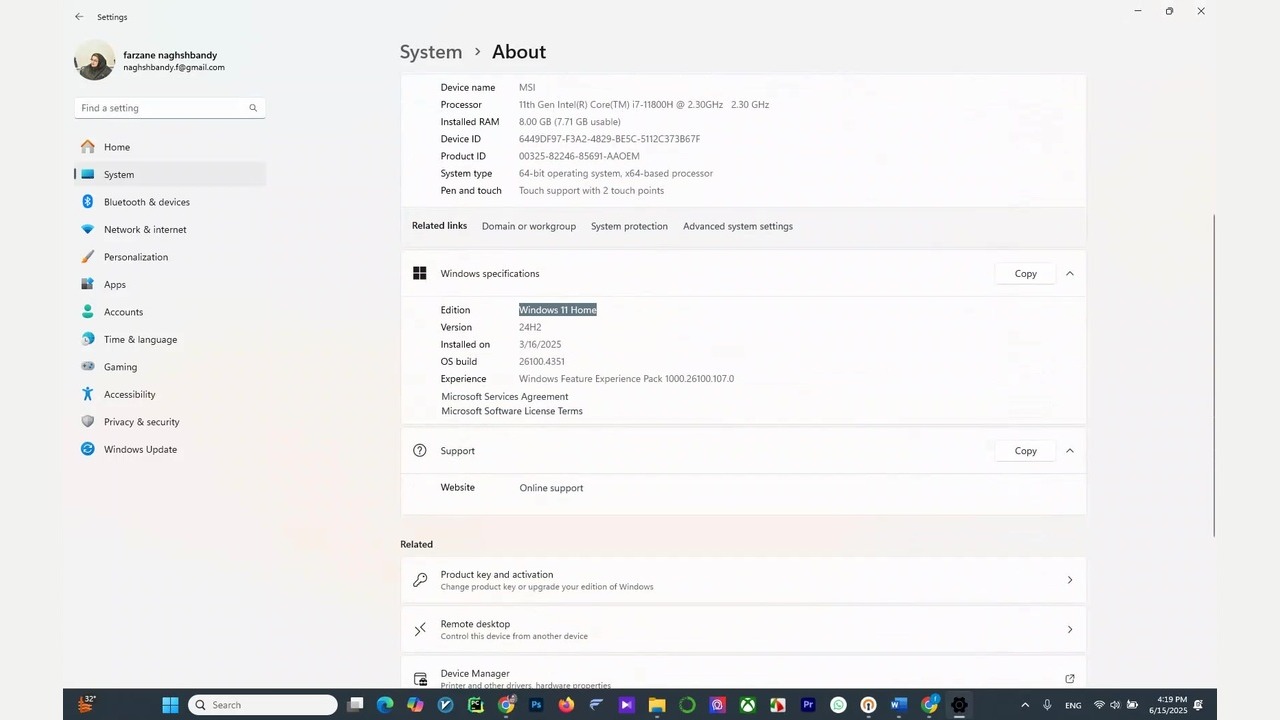Open the Xbox app from the taskbar

(x=747, y=705)
